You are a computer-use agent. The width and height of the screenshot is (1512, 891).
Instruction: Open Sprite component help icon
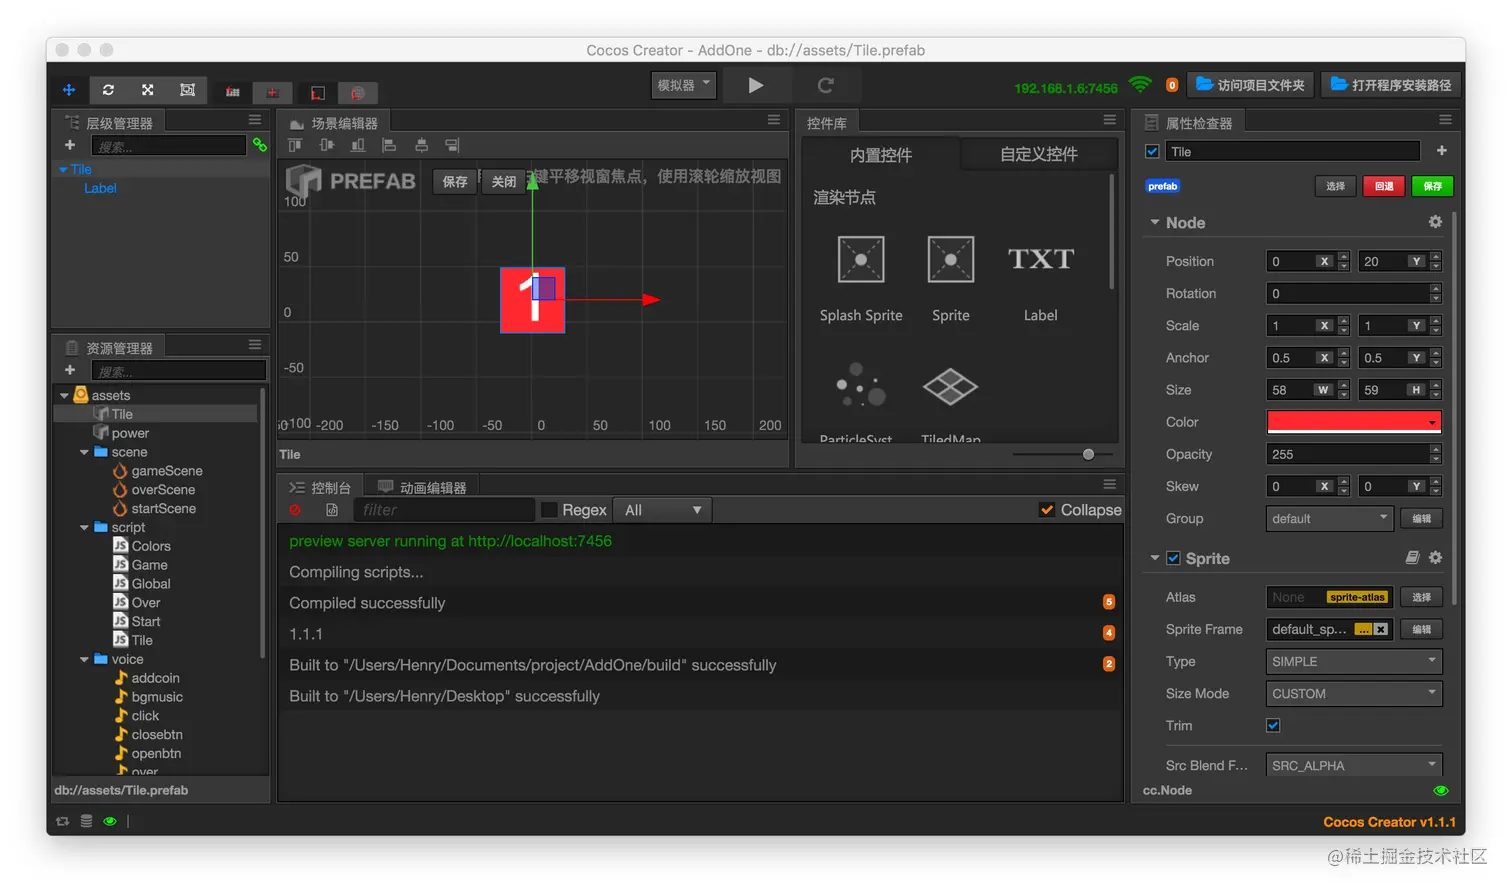point(1412,558)
